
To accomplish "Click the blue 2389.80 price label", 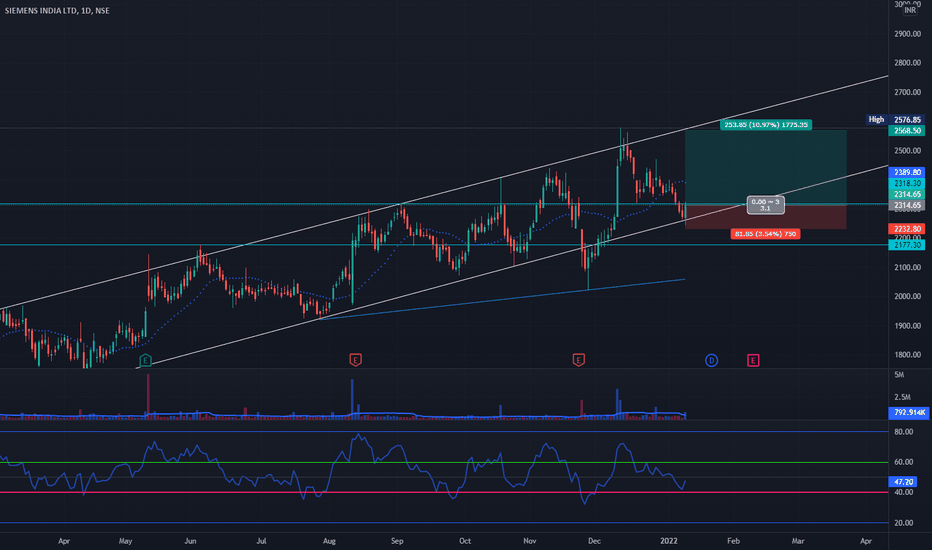I will [x=907, y=172].
